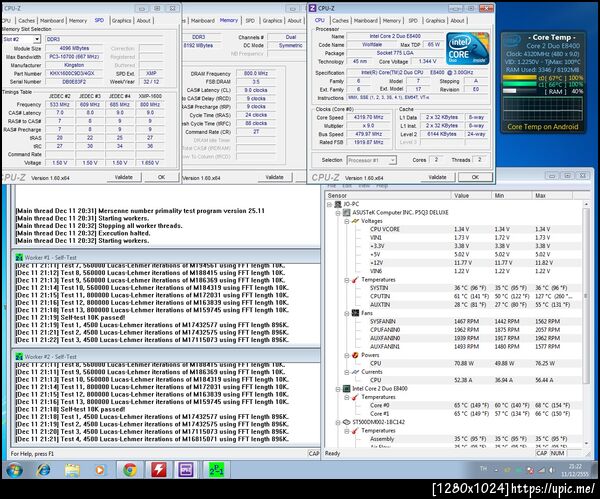Switch to HWMonitor red lightning taskbar icon
This screenshot has height=499, width=600.
point(158,470)
